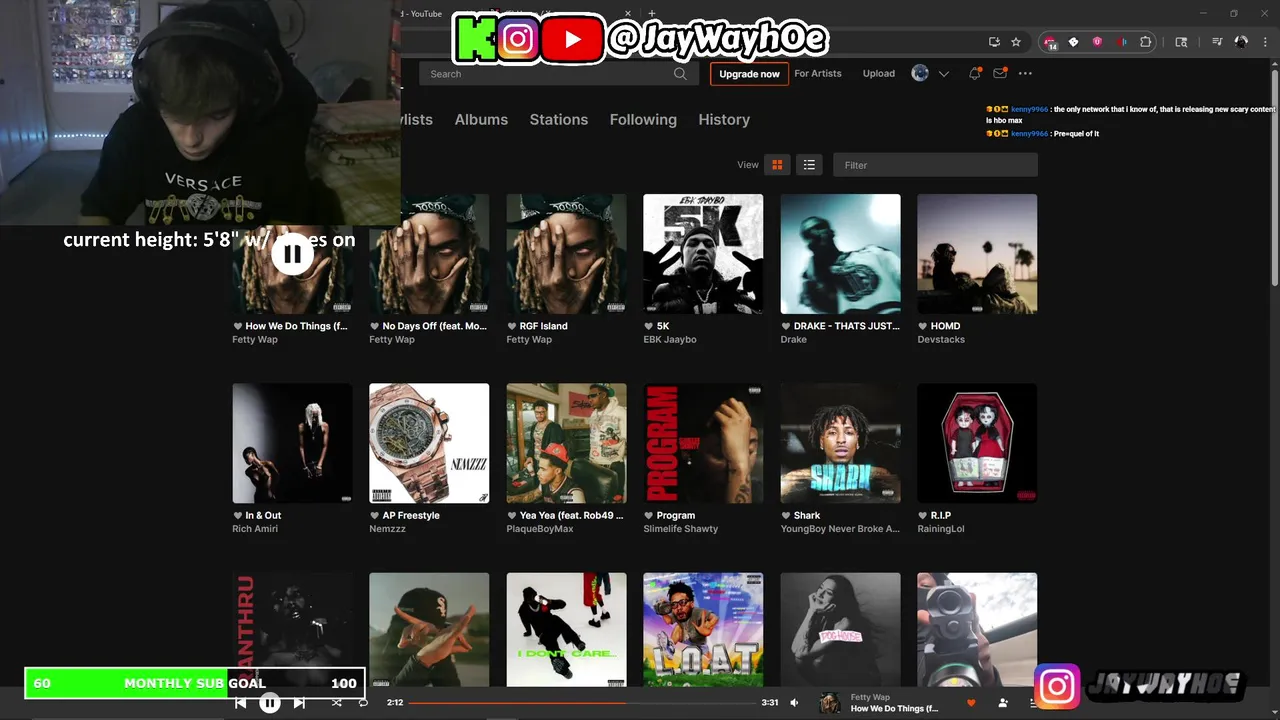
Task: Follow artist icon in player bar
Action: (1003, 703)
